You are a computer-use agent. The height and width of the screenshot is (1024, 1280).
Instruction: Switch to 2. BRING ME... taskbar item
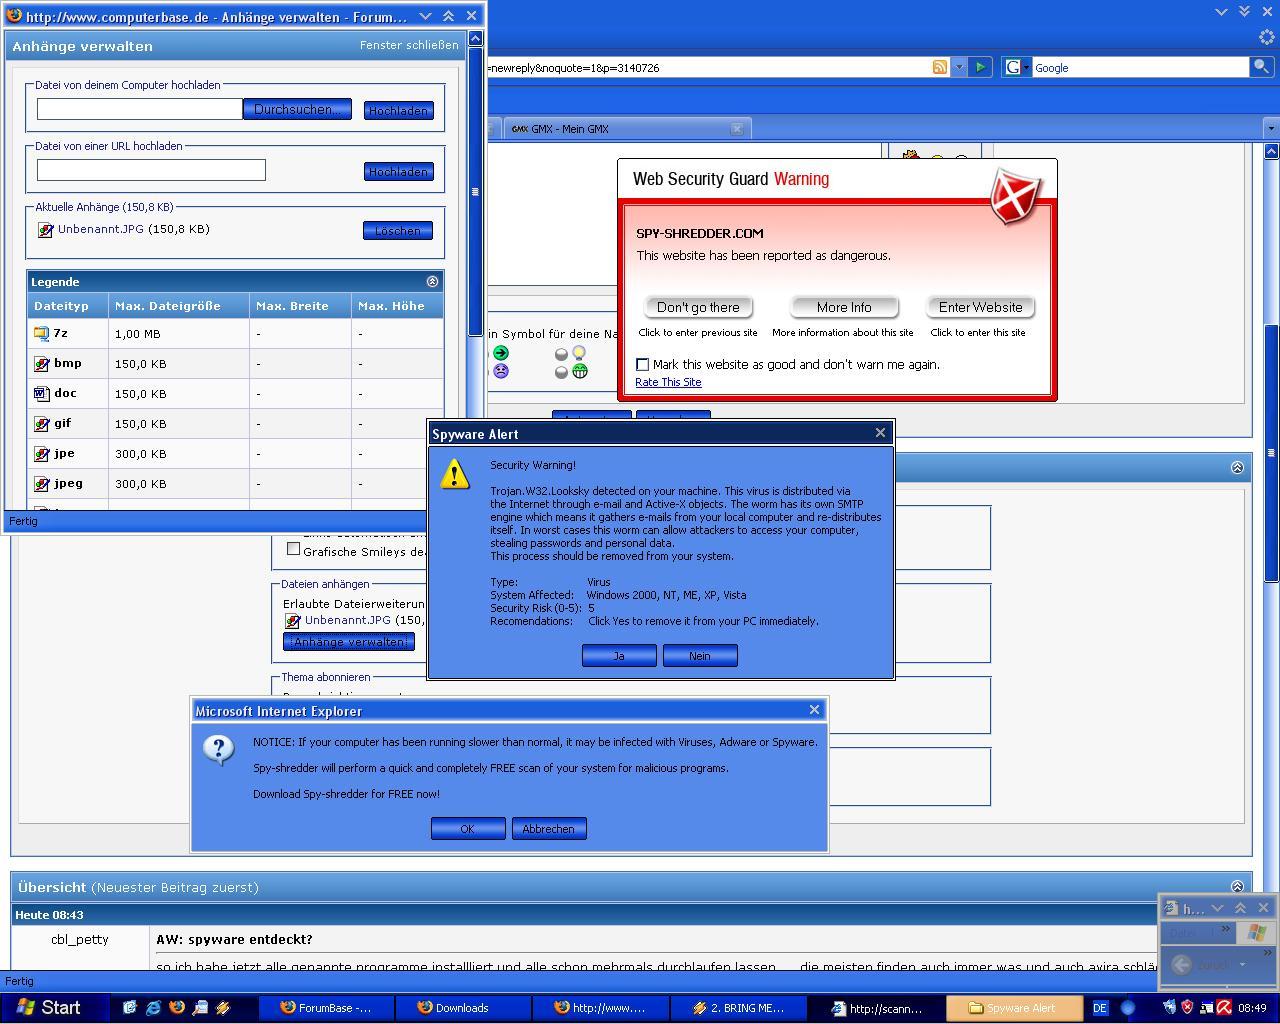(x=738, y=1008)
